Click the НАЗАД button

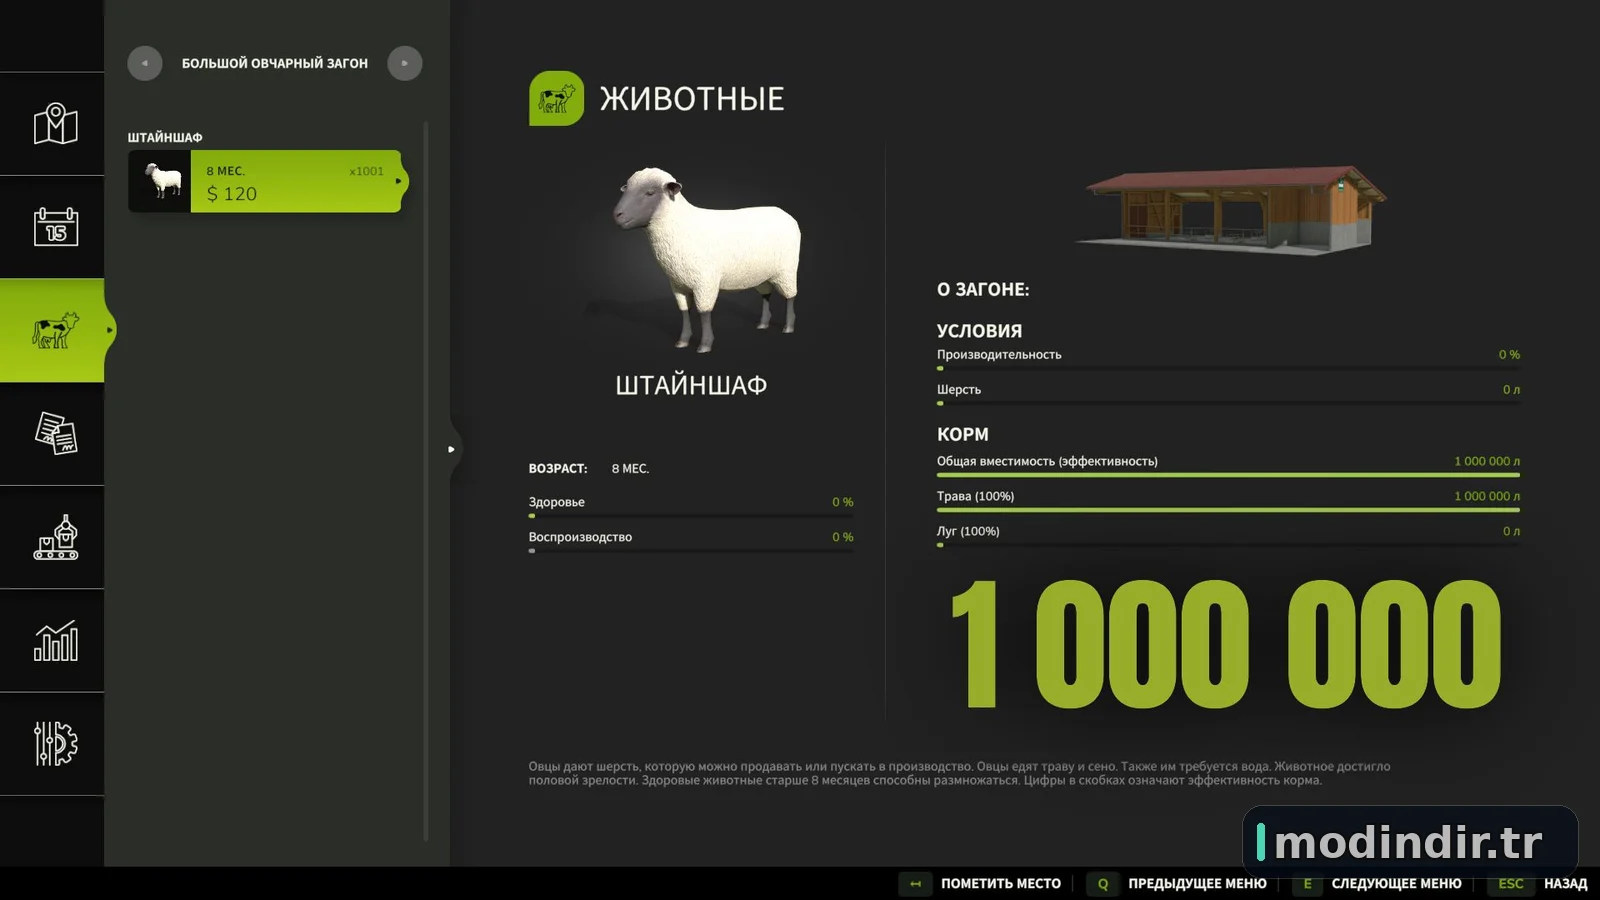point(1538,883)
